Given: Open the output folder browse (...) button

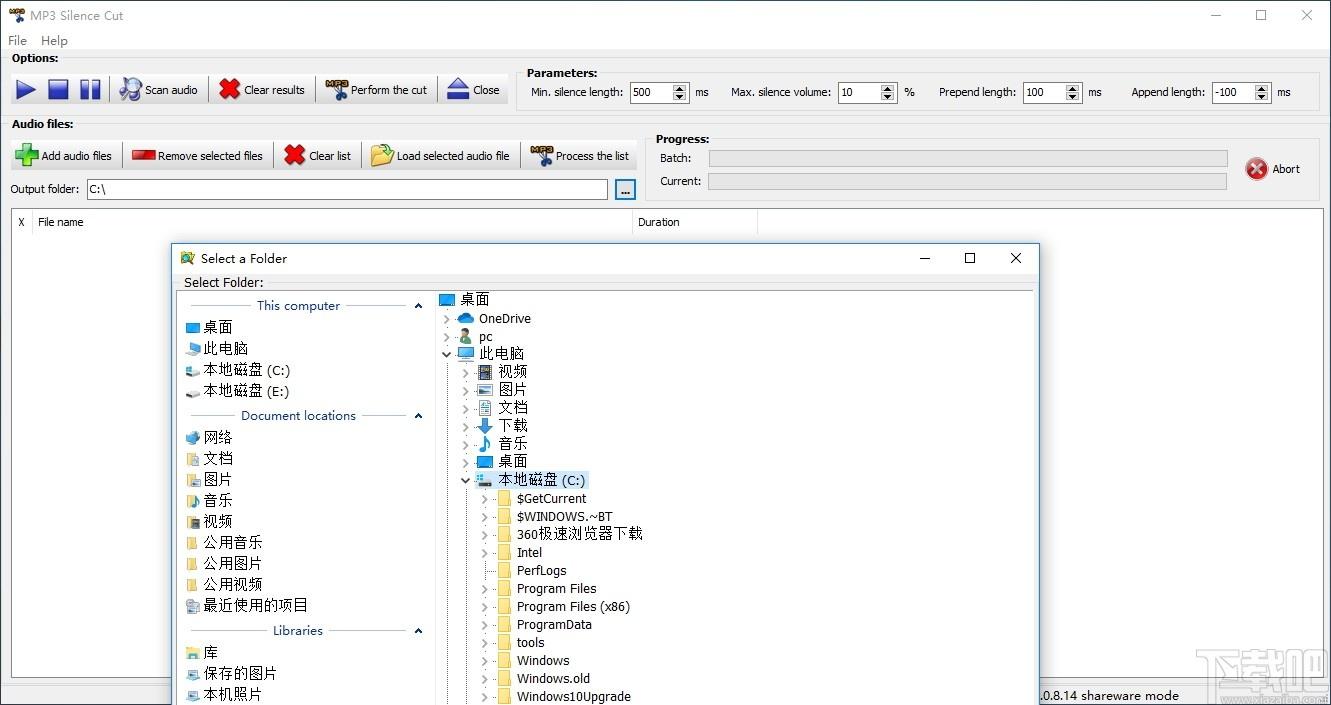Looking at the screenshot, I should tap(625, 189).
